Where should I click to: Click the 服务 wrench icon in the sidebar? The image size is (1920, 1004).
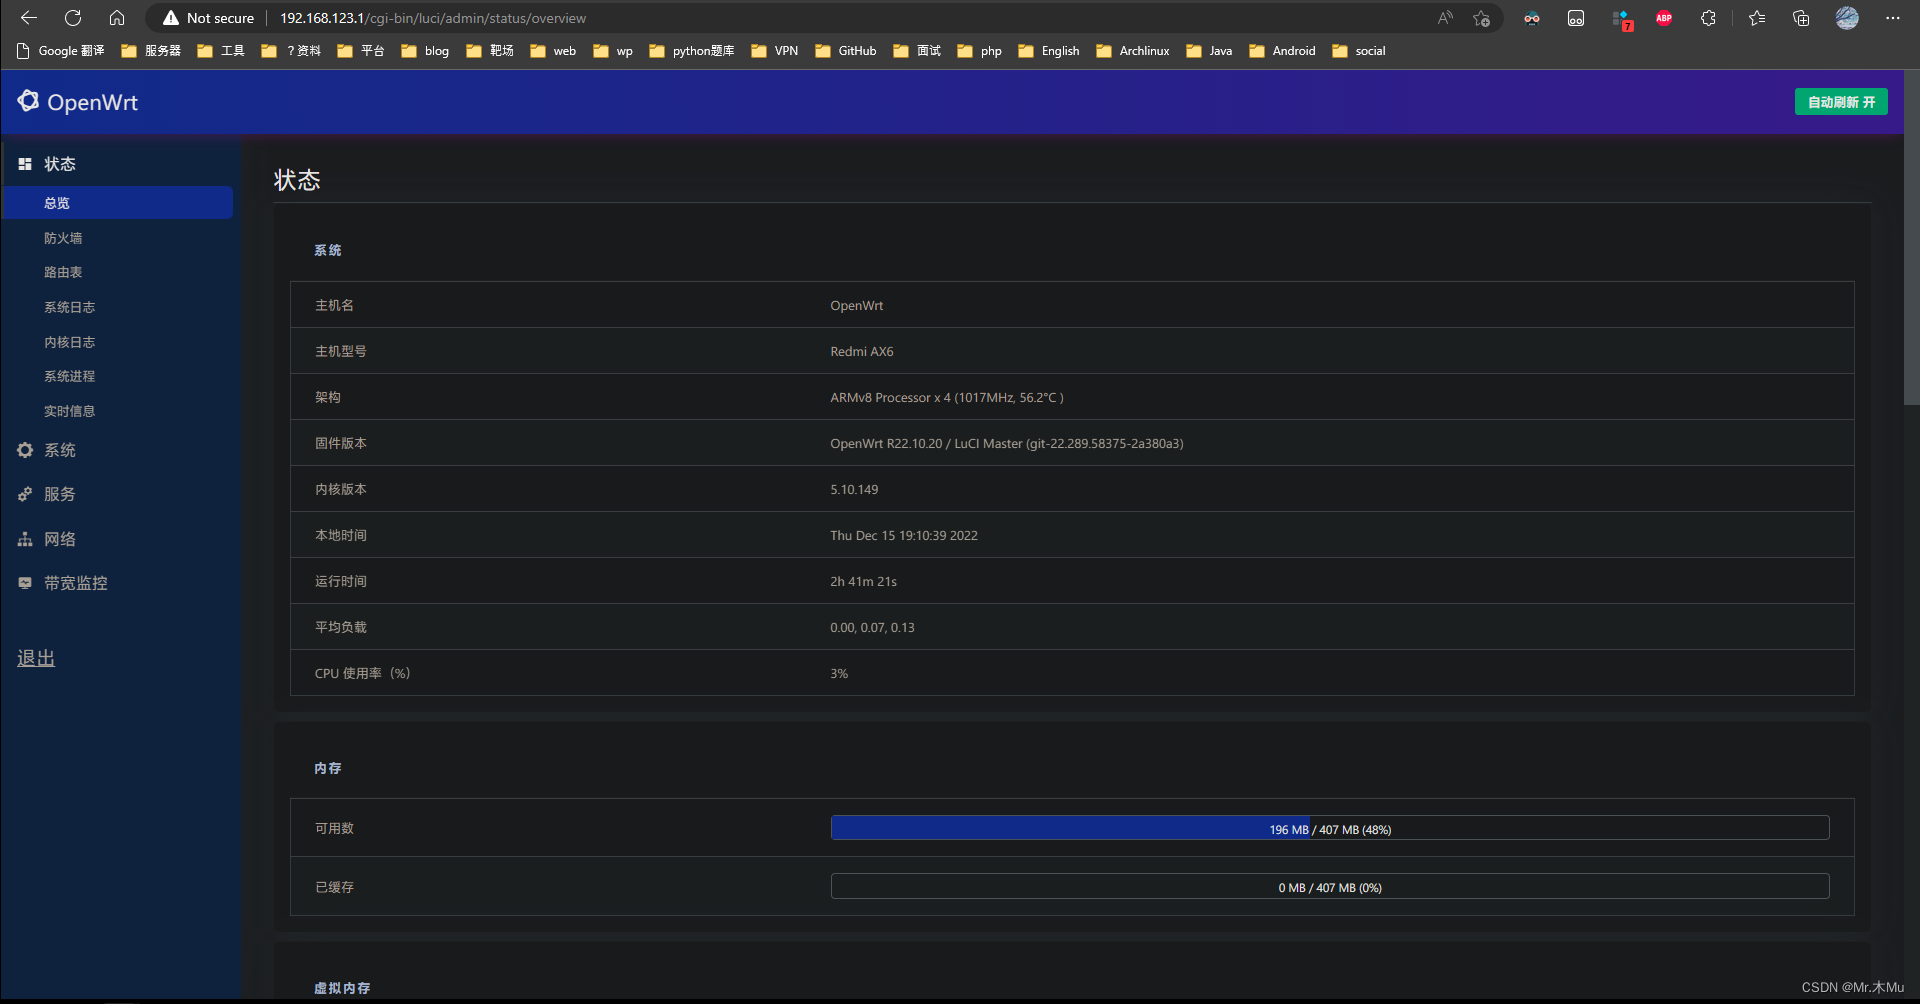25,493
